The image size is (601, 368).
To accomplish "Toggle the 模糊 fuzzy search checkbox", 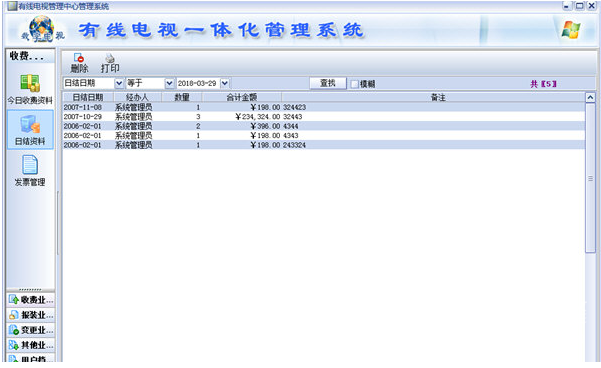I will click(355, 84).
